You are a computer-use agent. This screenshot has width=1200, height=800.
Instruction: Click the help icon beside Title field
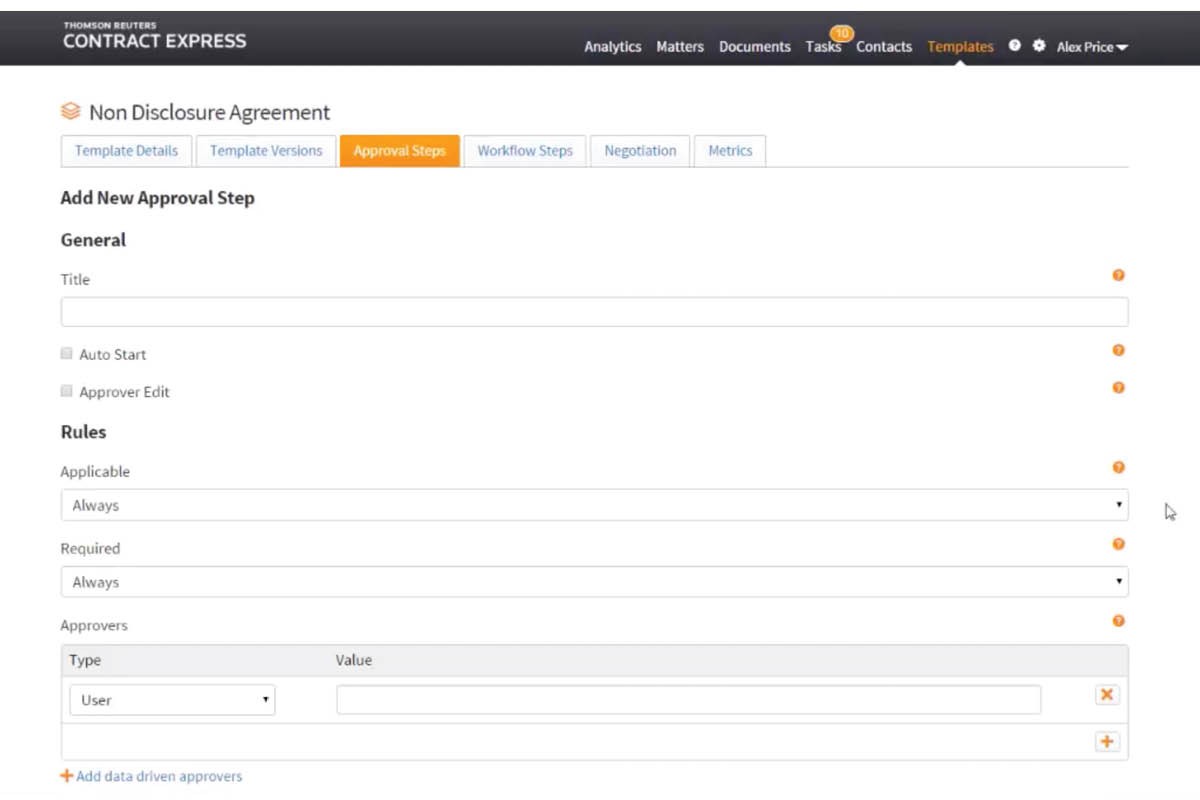1118,275
